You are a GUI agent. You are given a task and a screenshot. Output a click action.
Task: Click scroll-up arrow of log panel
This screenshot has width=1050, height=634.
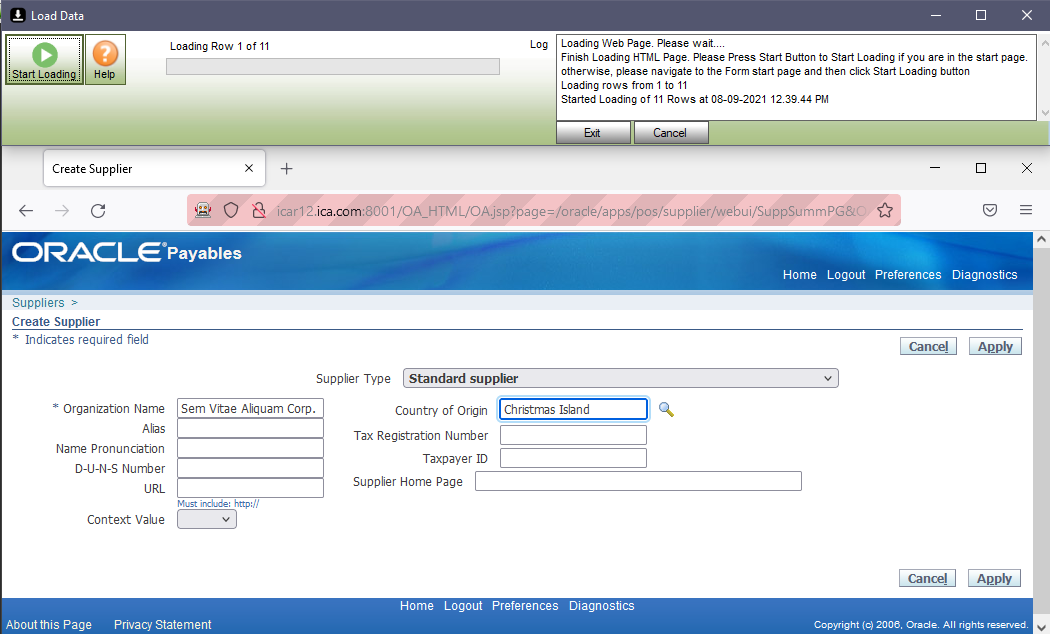tap(1043, 42)
